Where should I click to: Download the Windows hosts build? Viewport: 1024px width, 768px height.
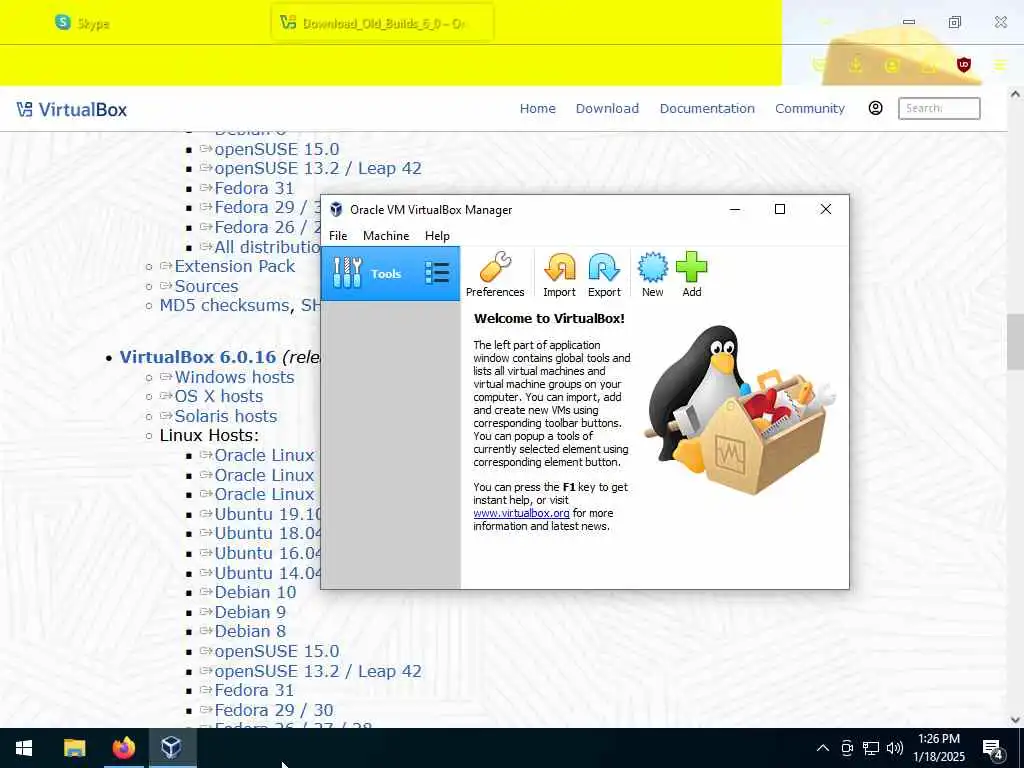[x=234, y=377]
